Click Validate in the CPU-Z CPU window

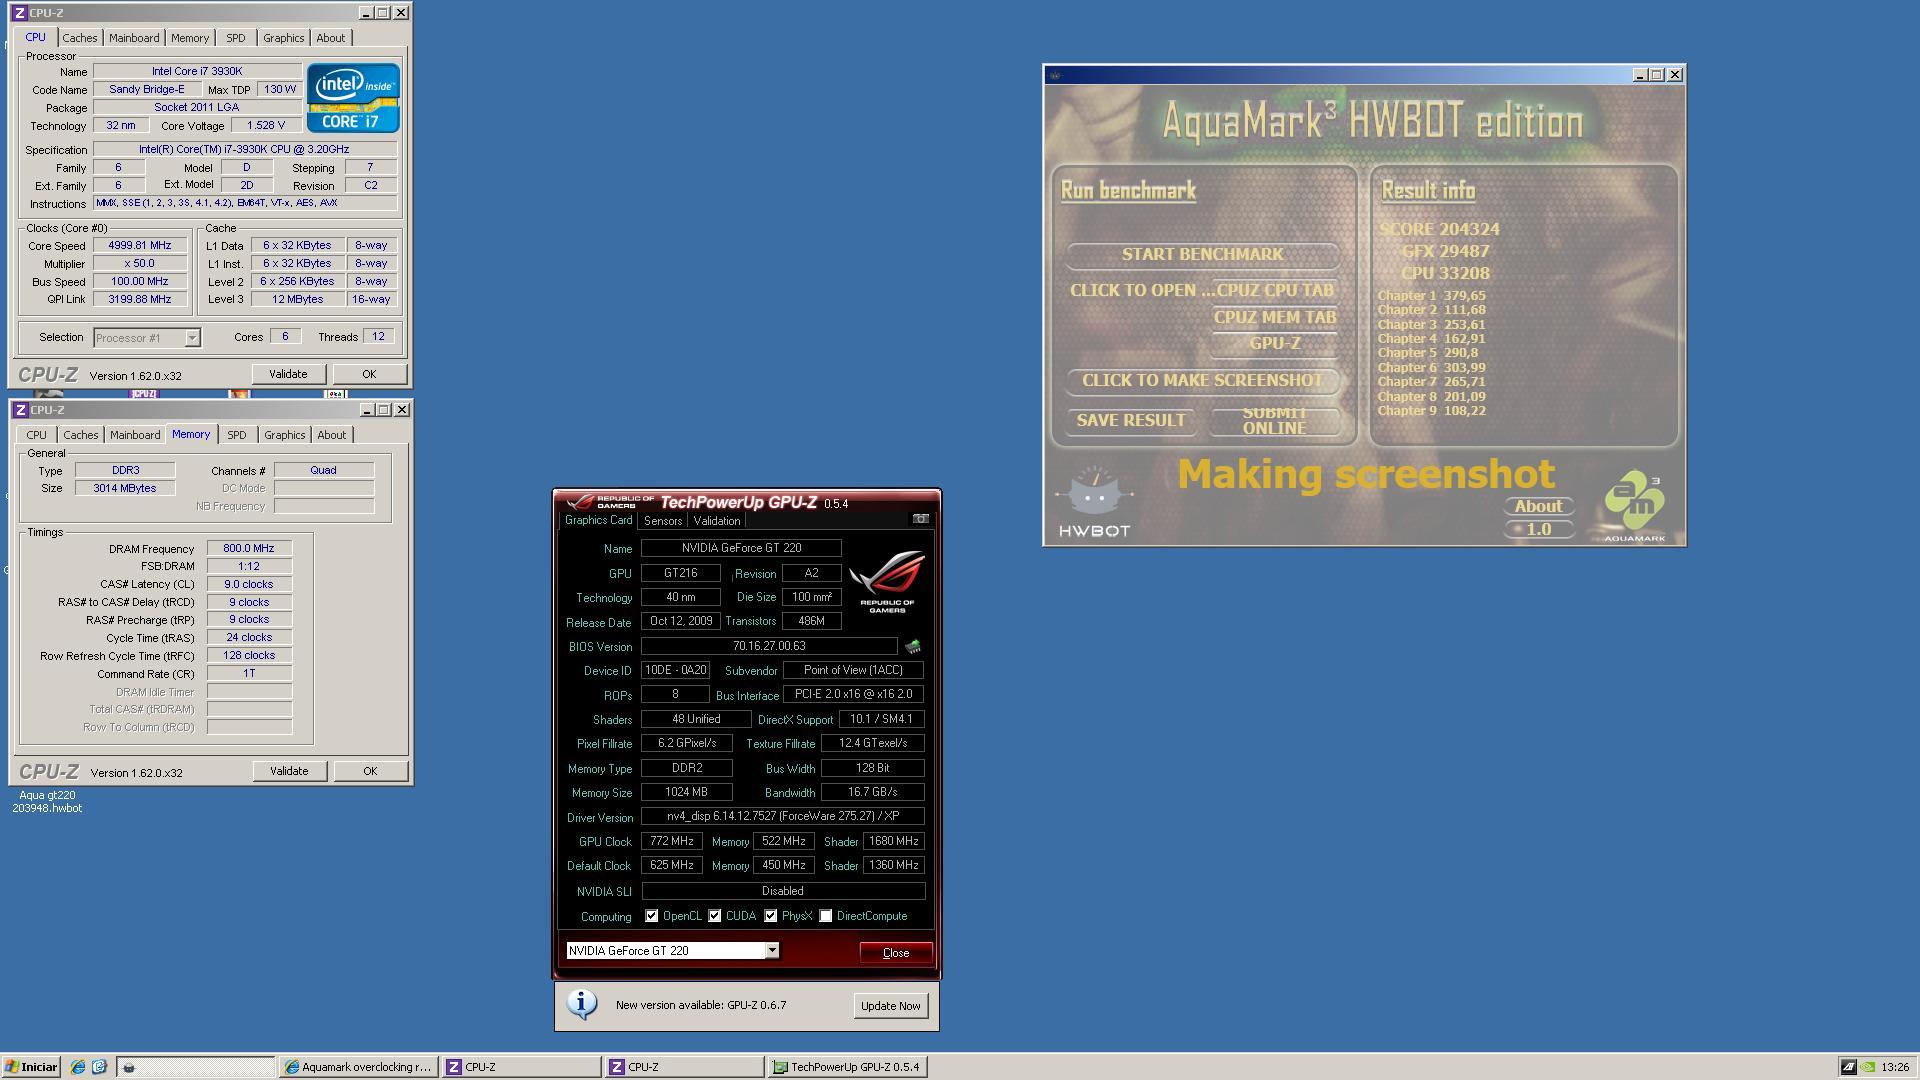point(288,374)
